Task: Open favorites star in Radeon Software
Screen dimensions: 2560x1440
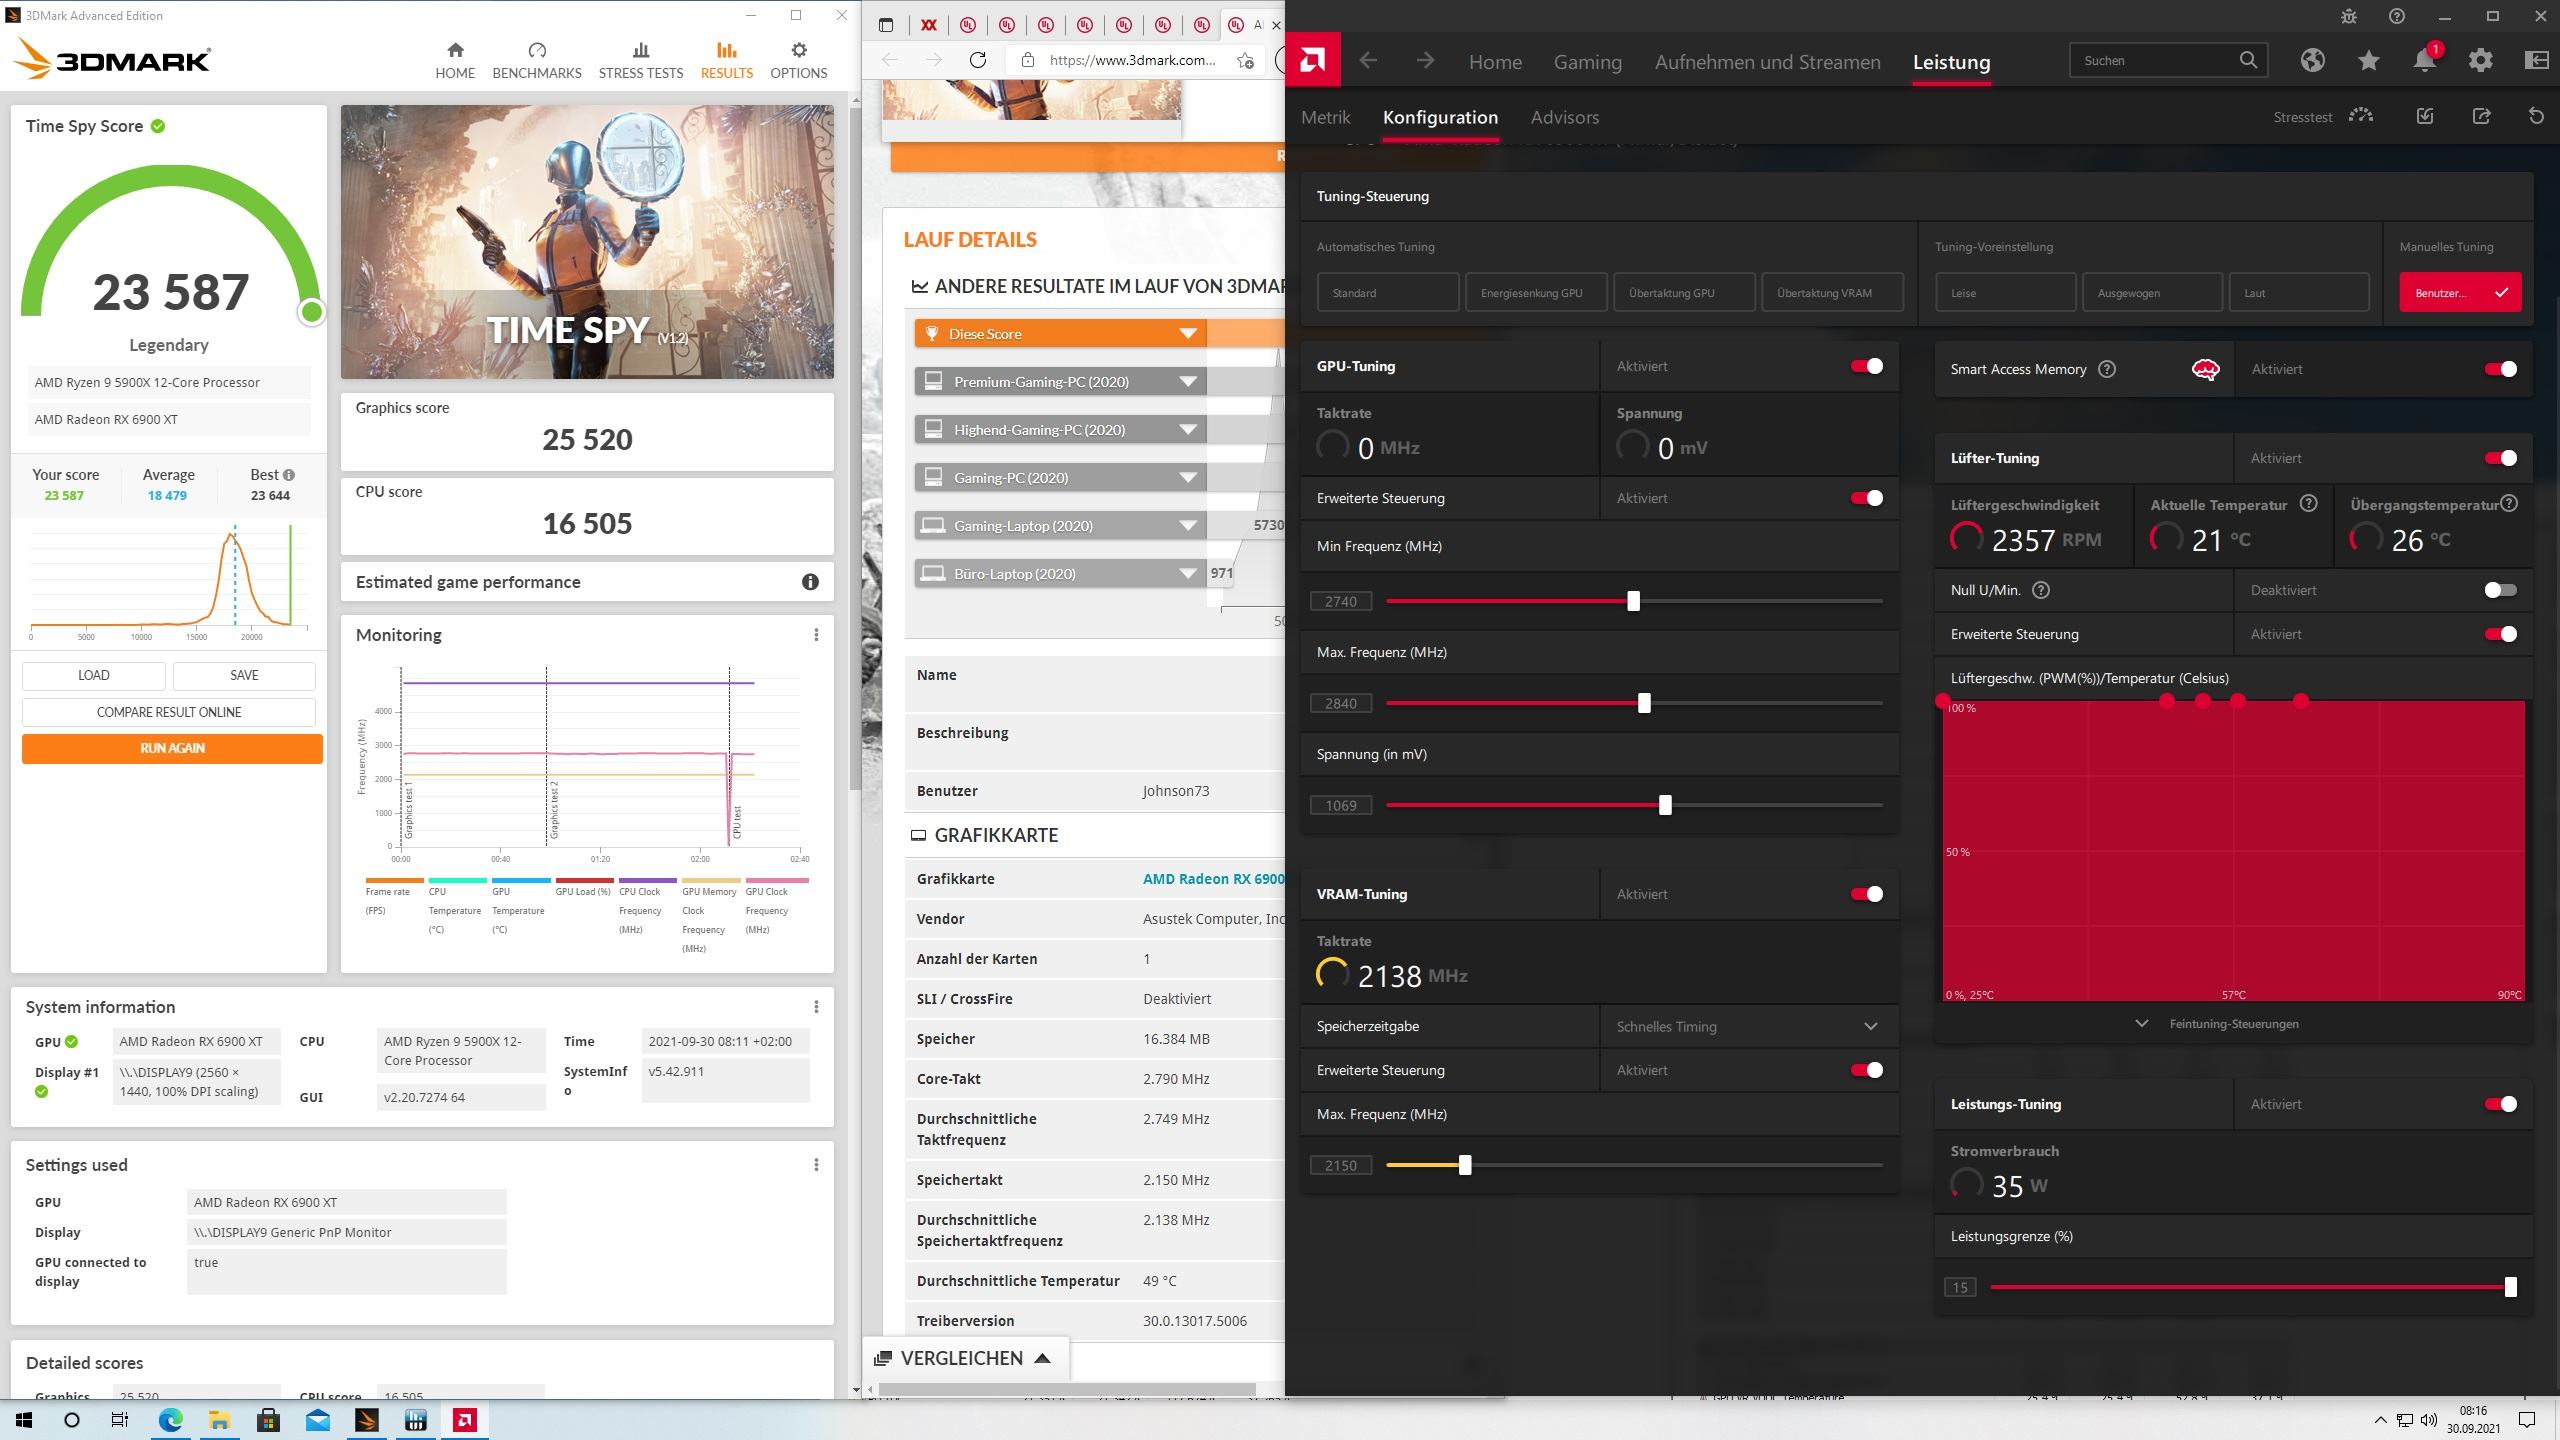Action: 2368,60
